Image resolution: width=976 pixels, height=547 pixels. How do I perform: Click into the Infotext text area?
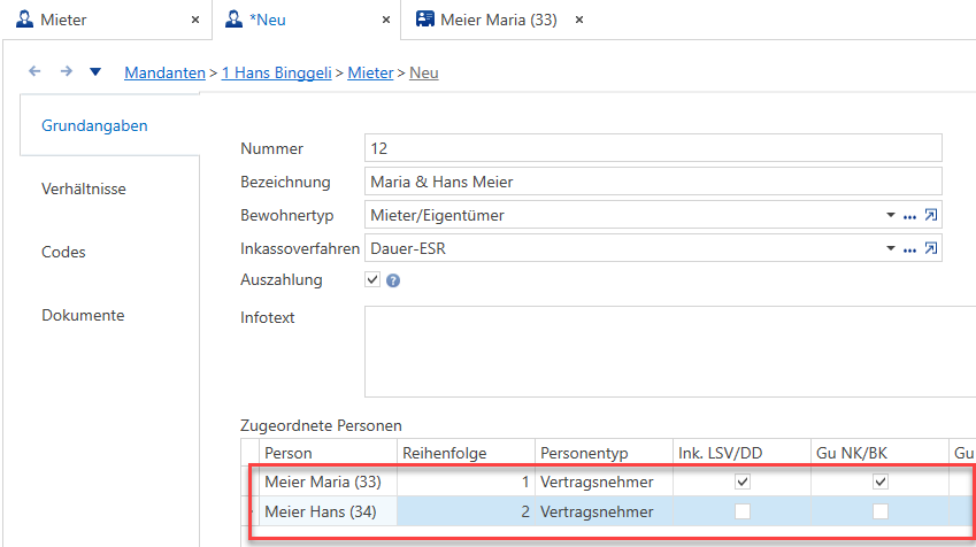(670, 352)
